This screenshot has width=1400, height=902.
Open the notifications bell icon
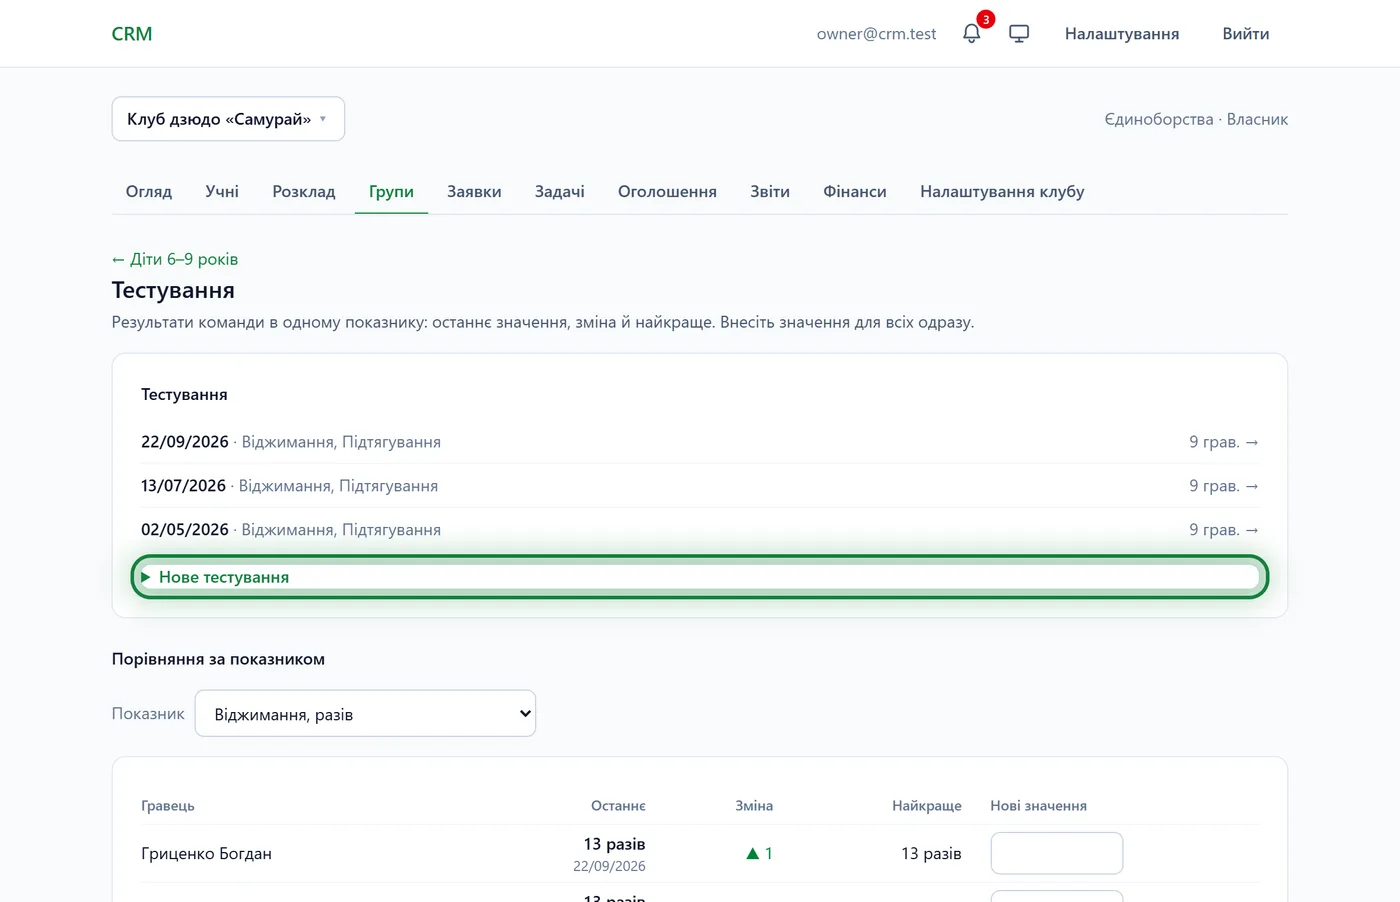971,34
